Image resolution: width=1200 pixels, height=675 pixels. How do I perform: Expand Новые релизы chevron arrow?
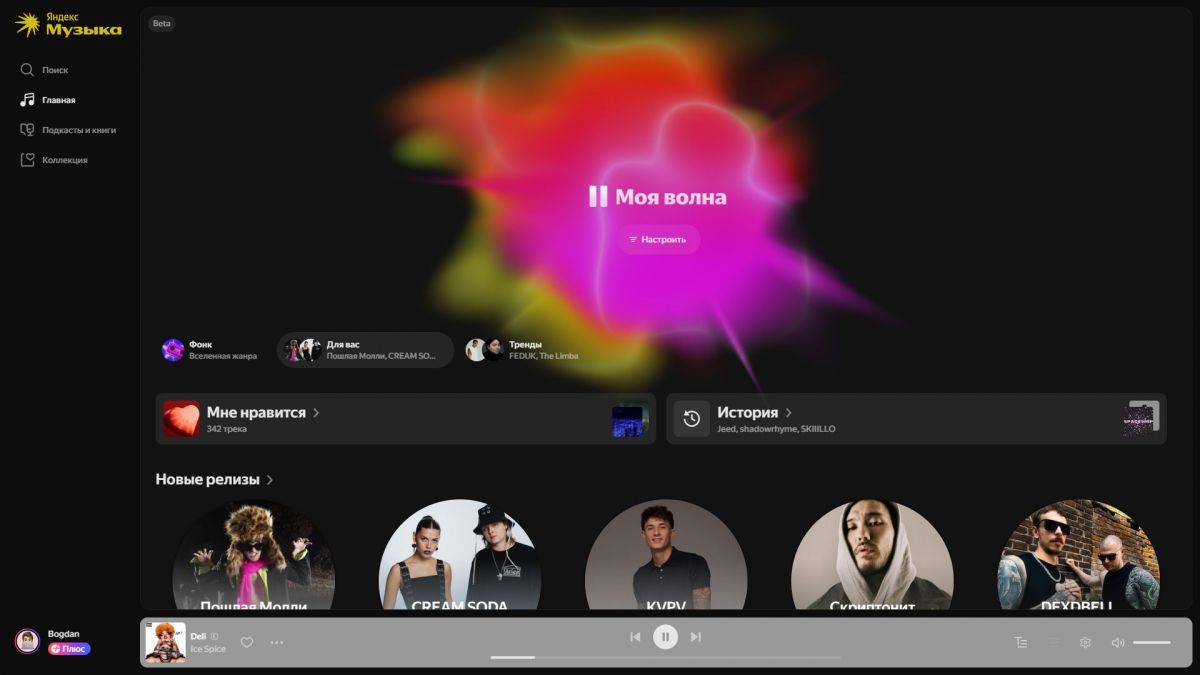click(270, 480)
